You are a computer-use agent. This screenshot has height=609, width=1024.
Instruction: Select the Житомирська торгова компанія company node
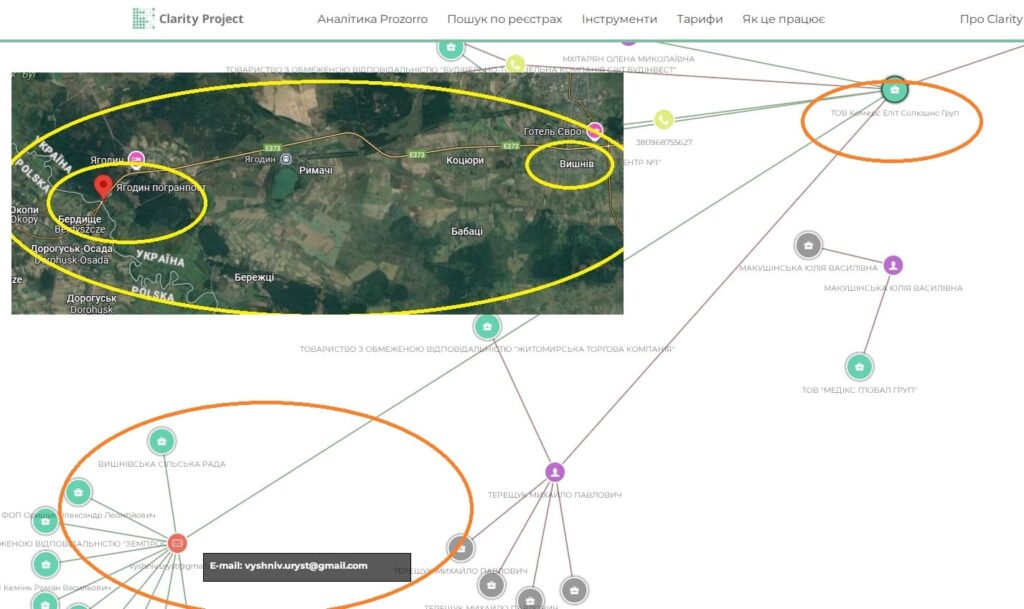(487, 326)
